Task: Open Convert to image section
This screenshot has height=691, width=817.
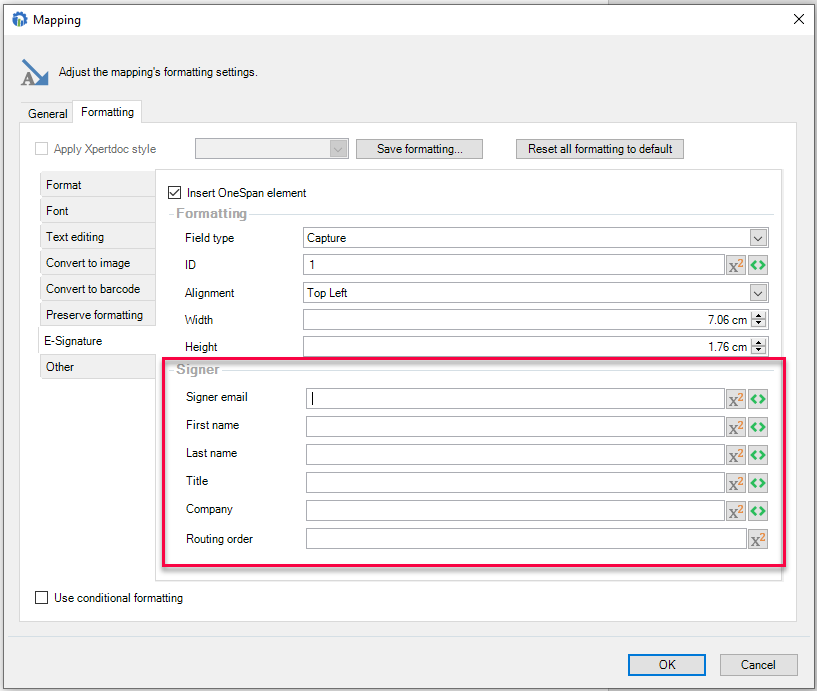Action: pos(97,263)
